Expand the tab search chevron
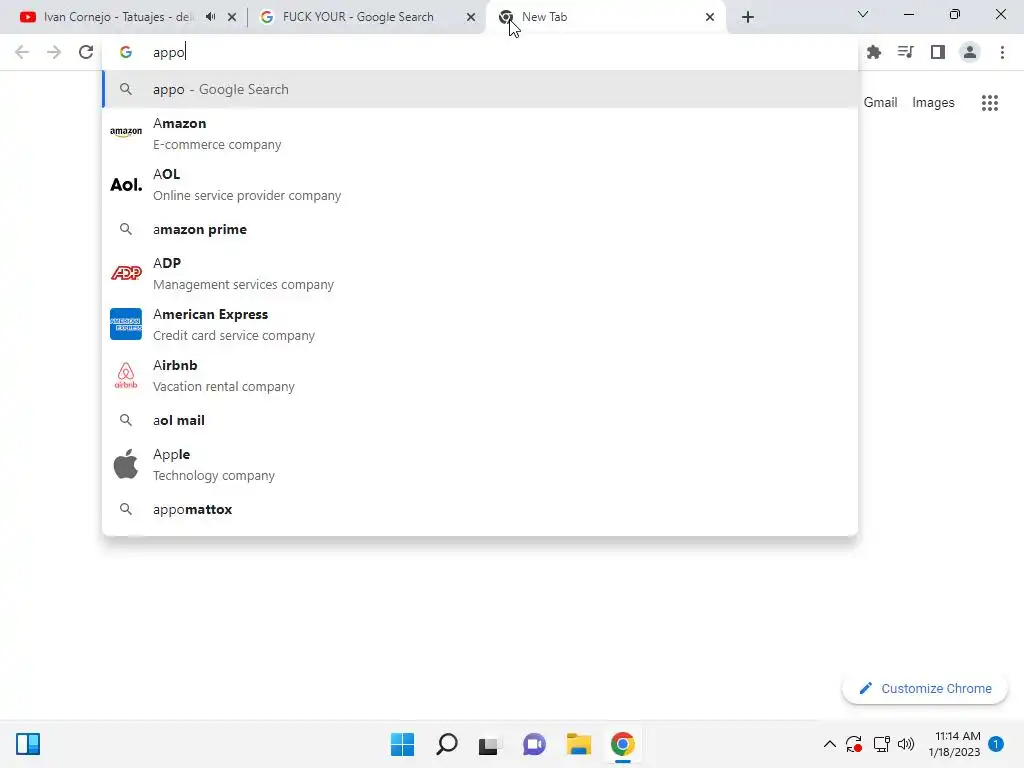Image resolution: width=1024 pixels, height=768 pixels. pos(863,14)
